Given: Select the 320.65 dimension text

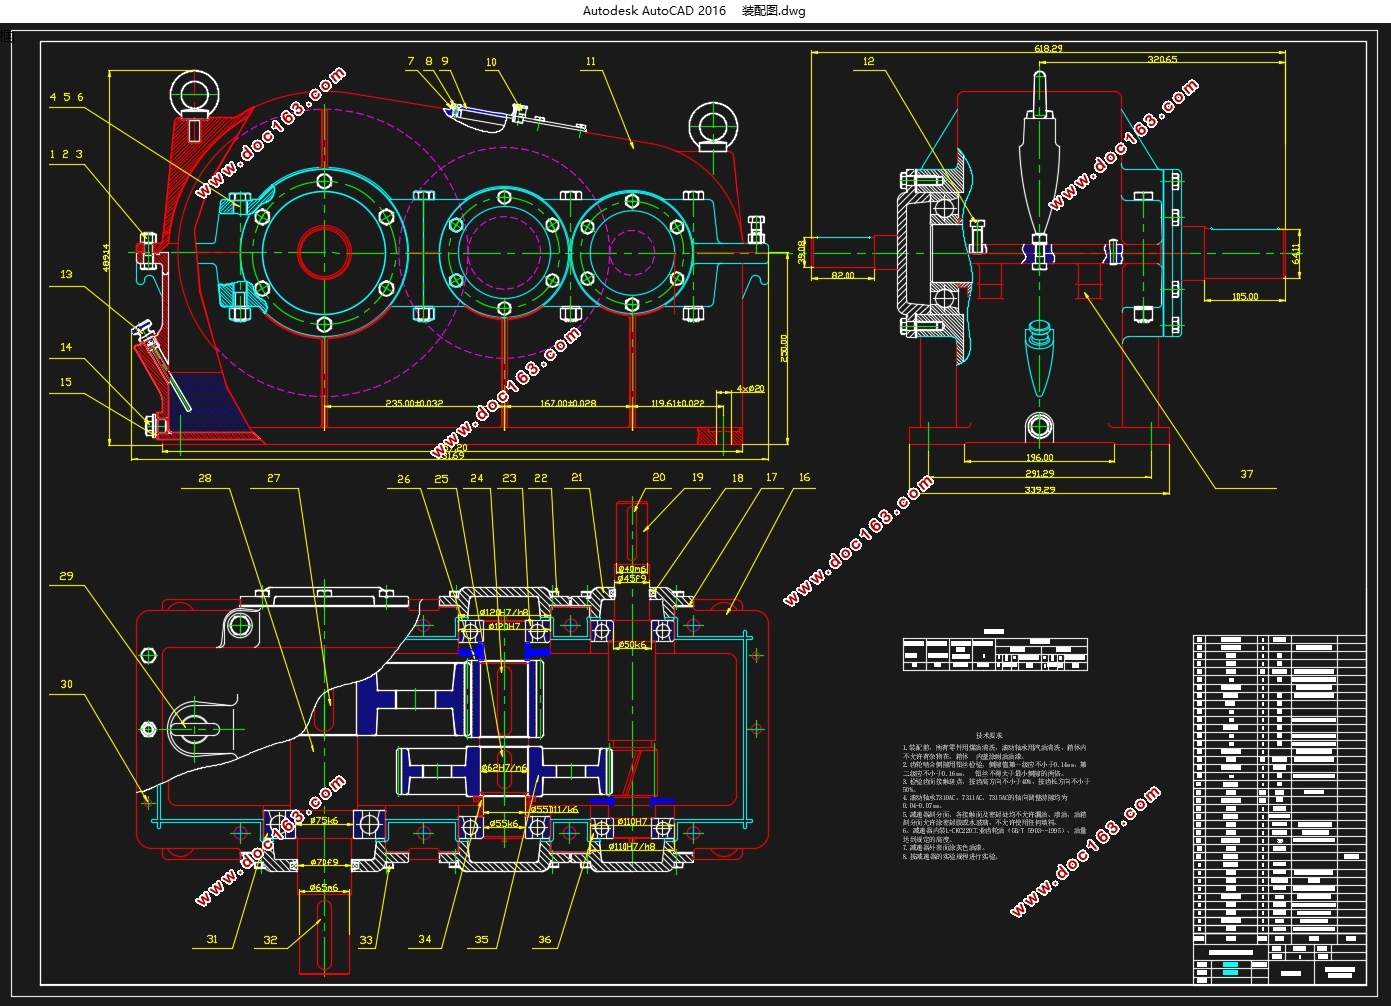Looking at the screenshot, I should pos(1162,59).
